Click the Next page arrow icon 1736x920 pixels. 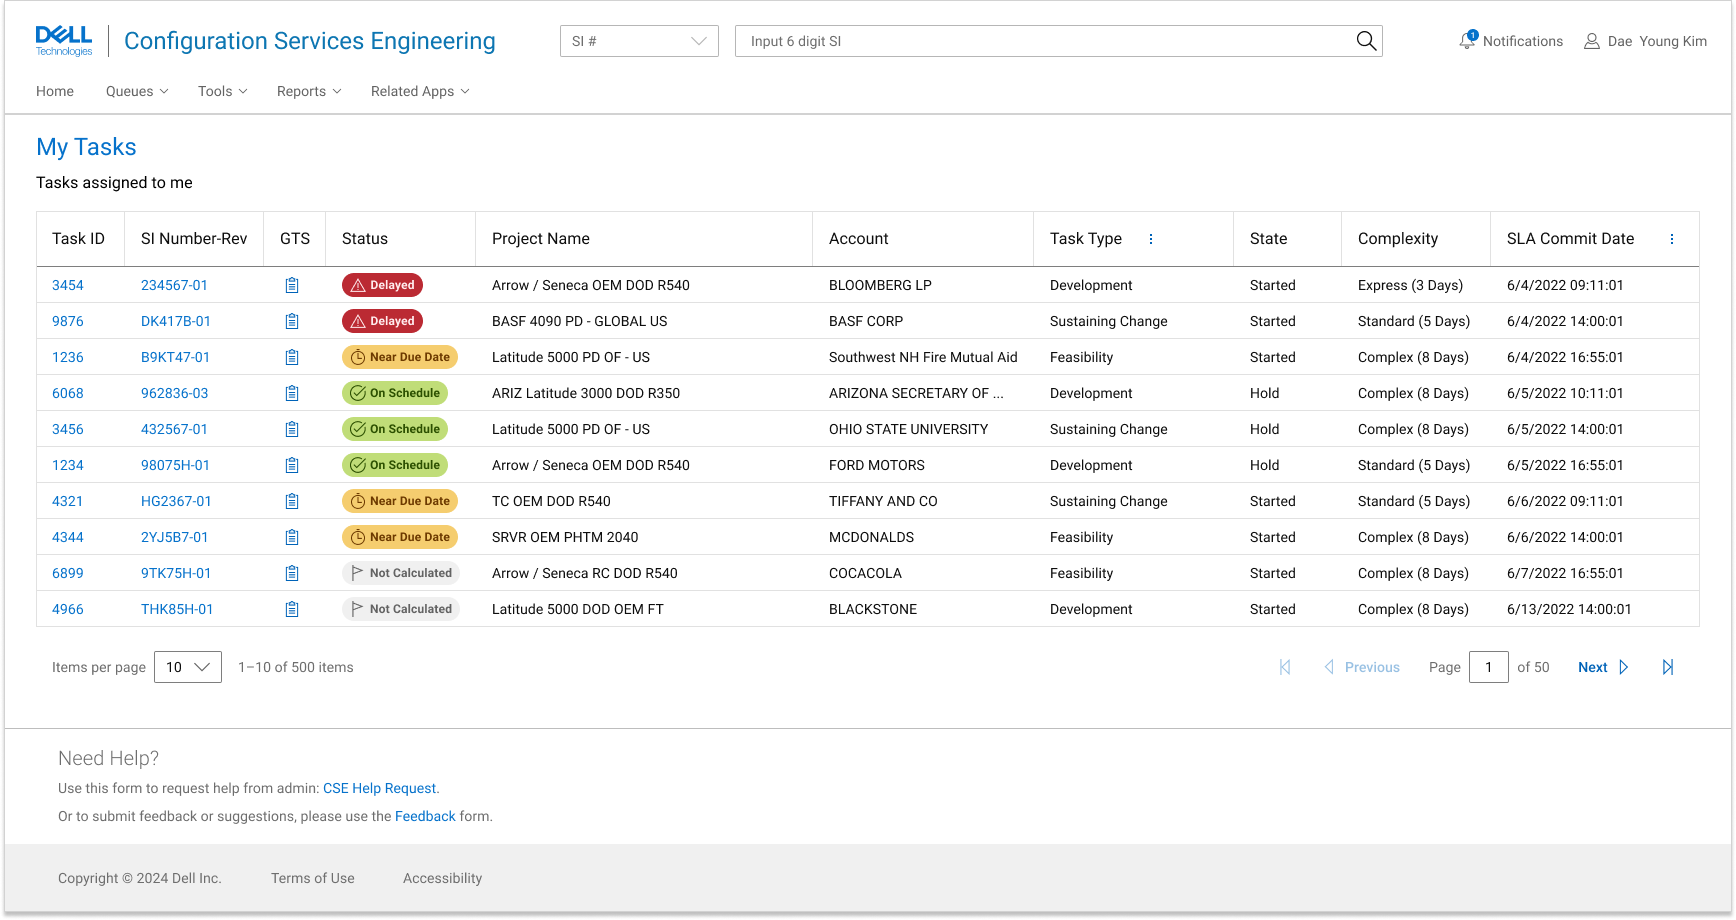tap(1624, 667)
